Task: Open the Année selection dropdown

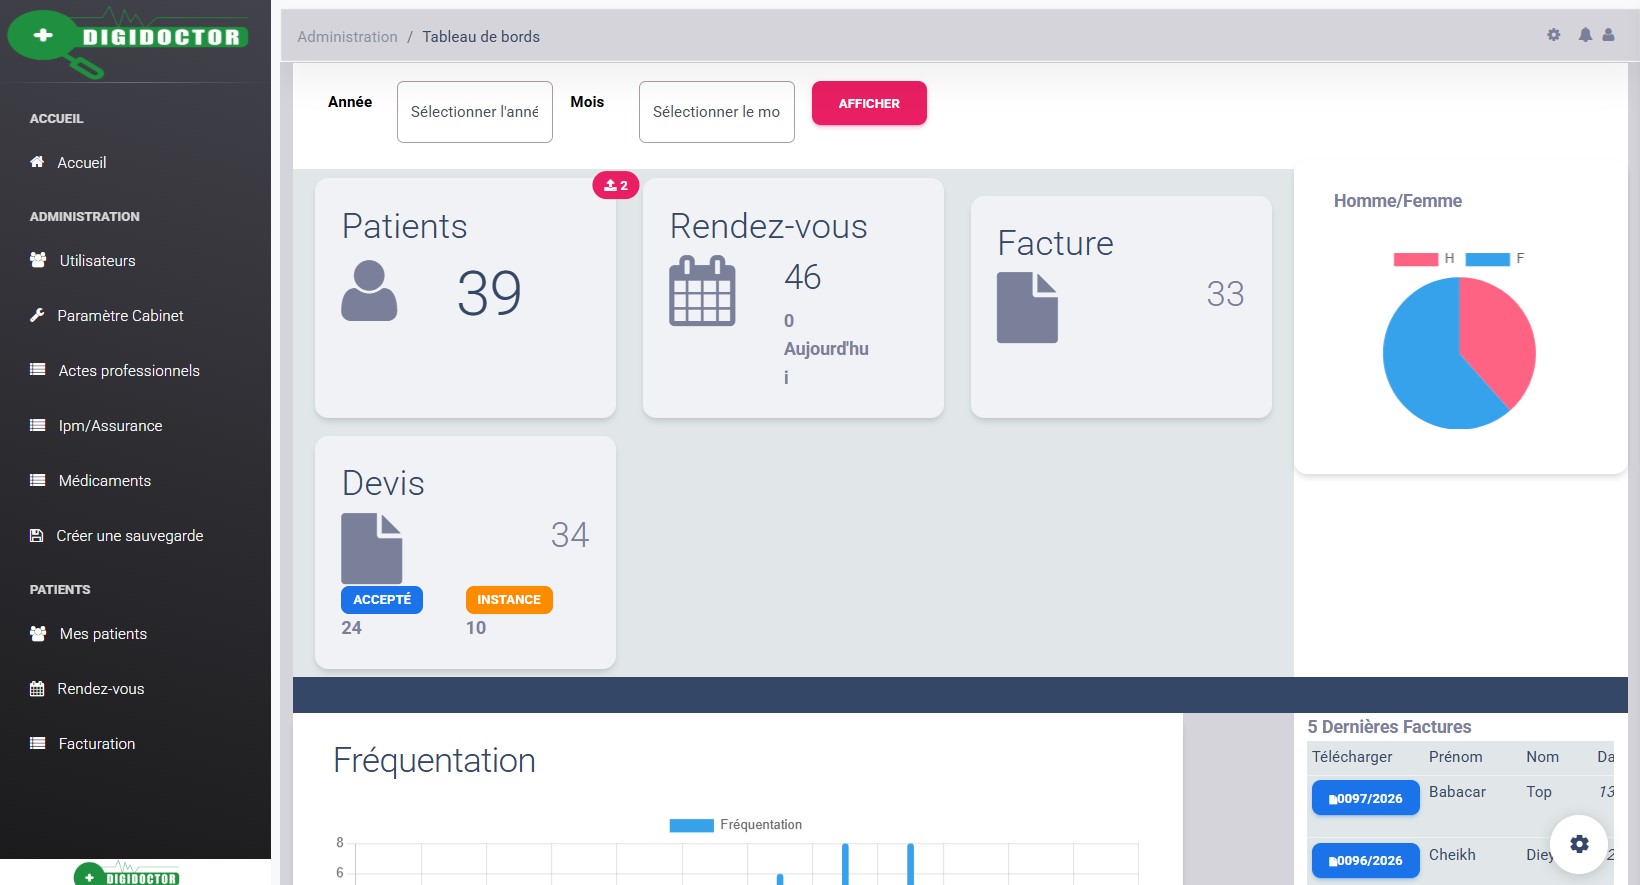Action: point(475,112)
